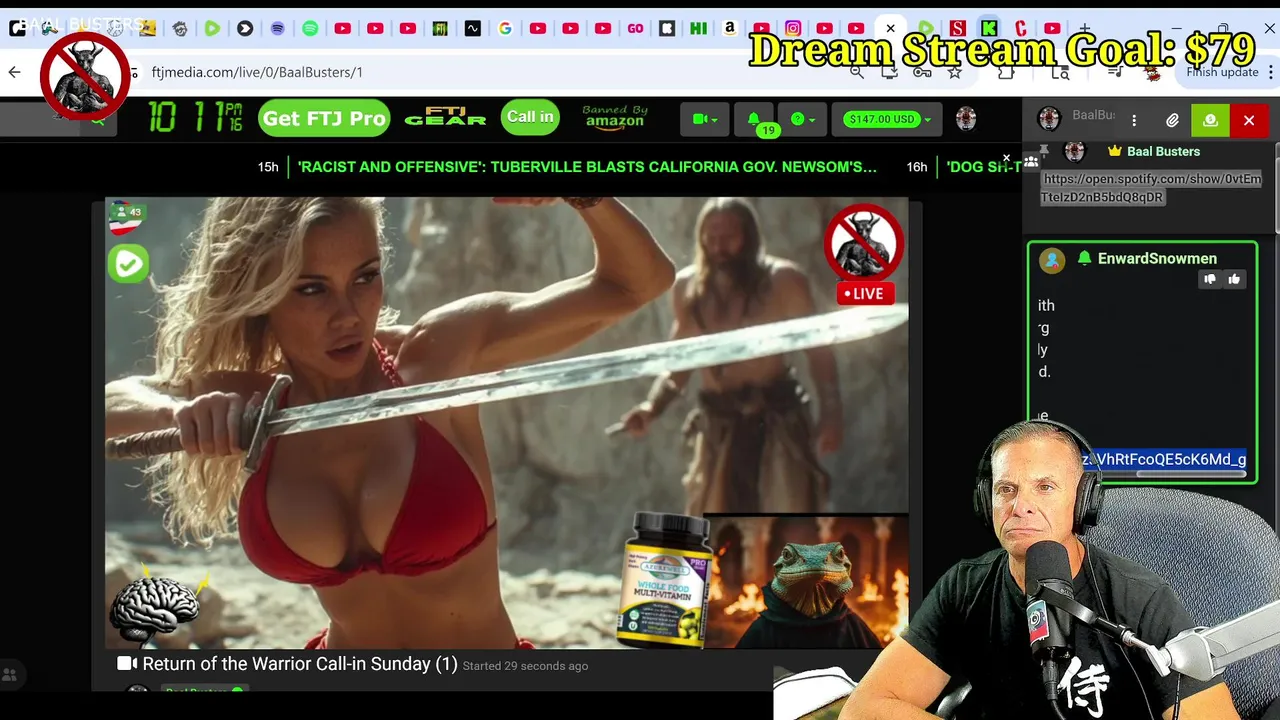The width and height of the screenshot is (1280, 720).
Task: Click the 10:11 PM clock display
Action: click(196, 118)
